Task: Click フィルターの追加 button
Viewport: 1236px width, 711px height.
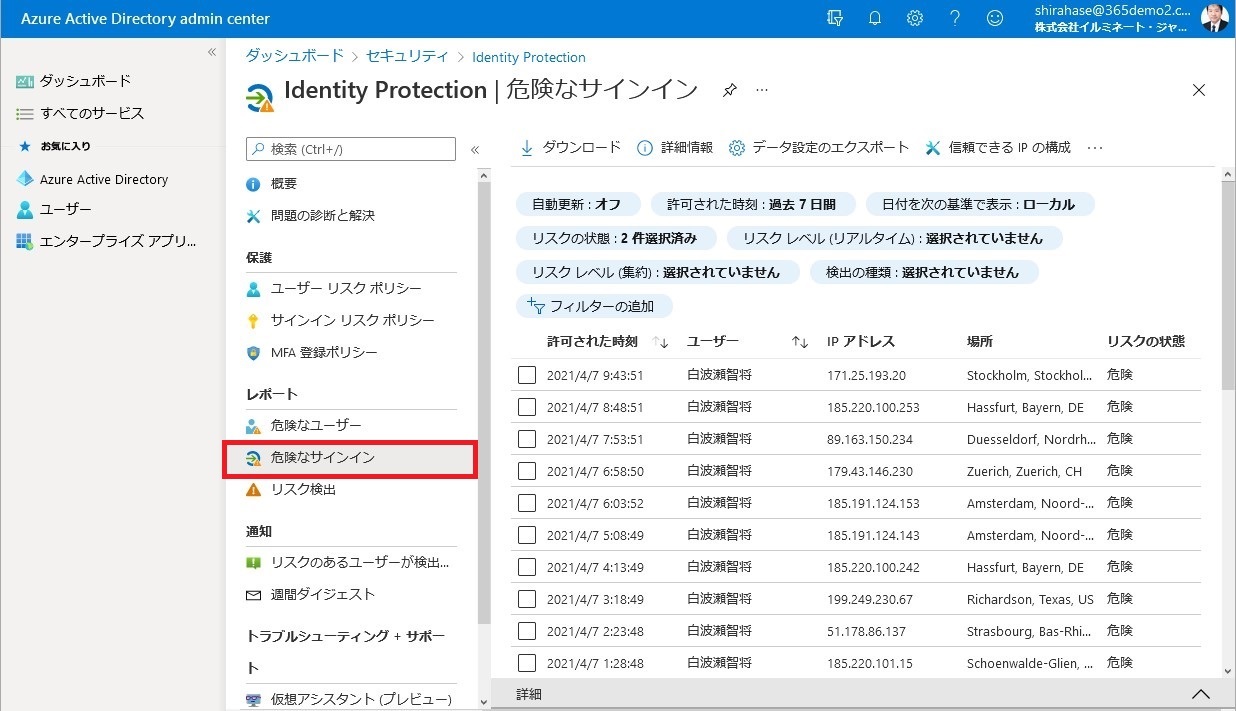Action: tap(594, 306)
